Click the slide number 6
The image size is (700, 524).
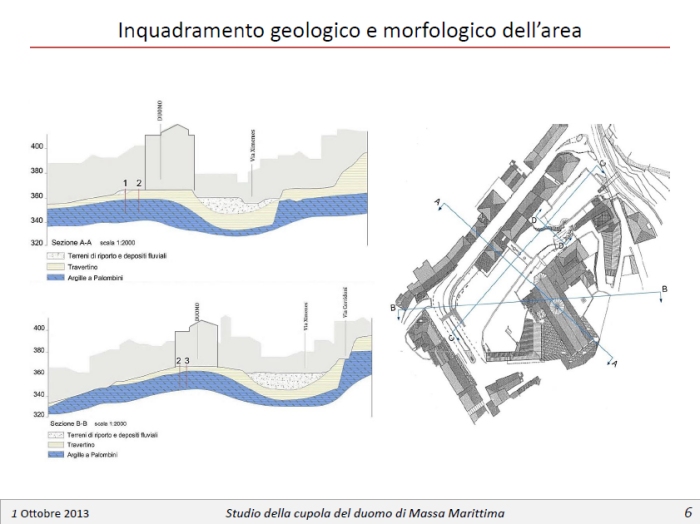(688, 512)
